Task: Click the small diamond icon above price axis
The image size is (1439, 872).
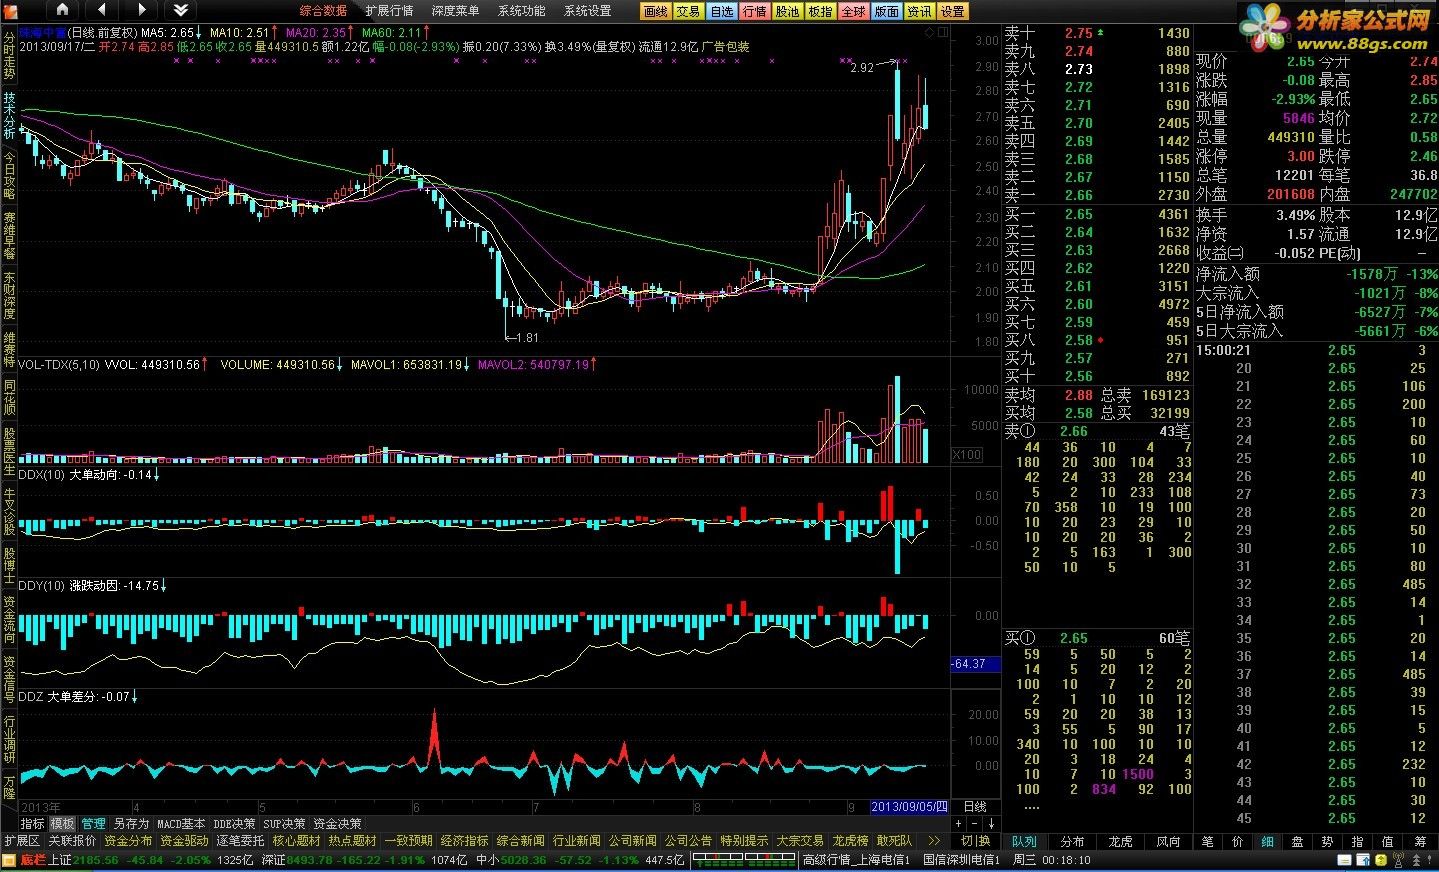Action: click(929, 33)
